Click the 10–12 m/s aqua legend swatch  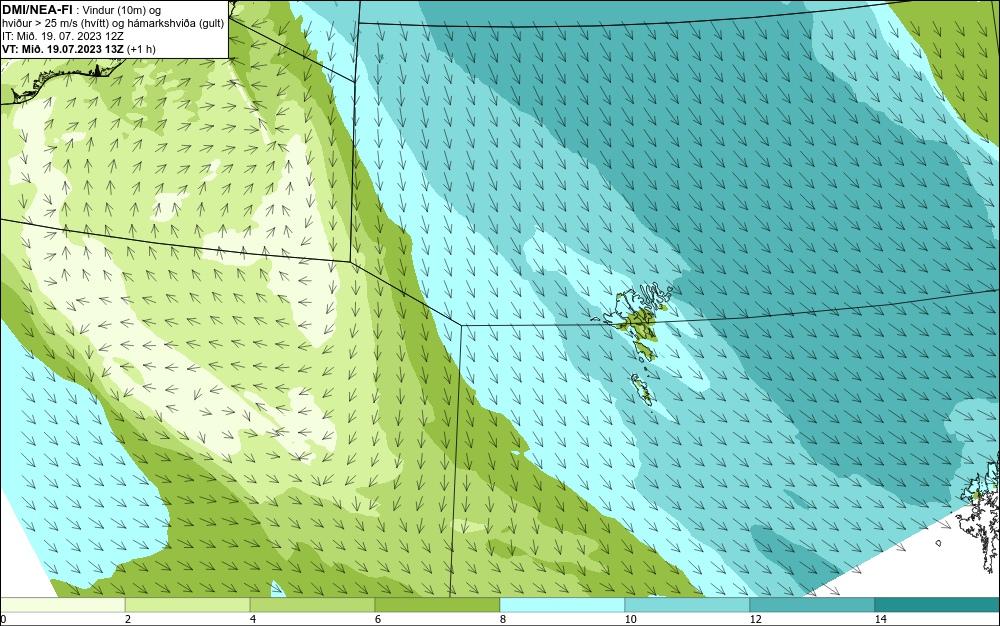(688, 604)
